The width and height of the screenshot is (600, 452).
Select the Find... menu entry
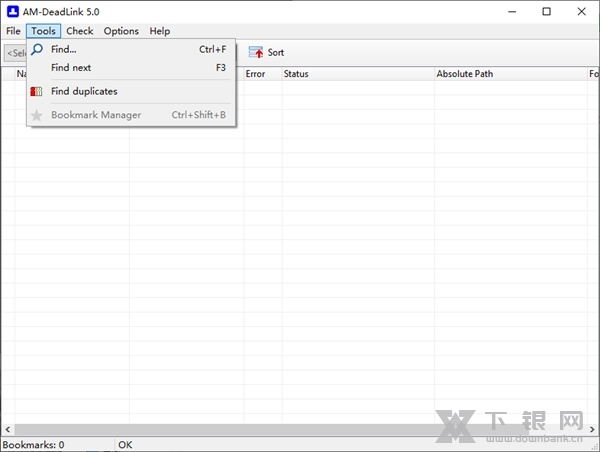(64, 49)
